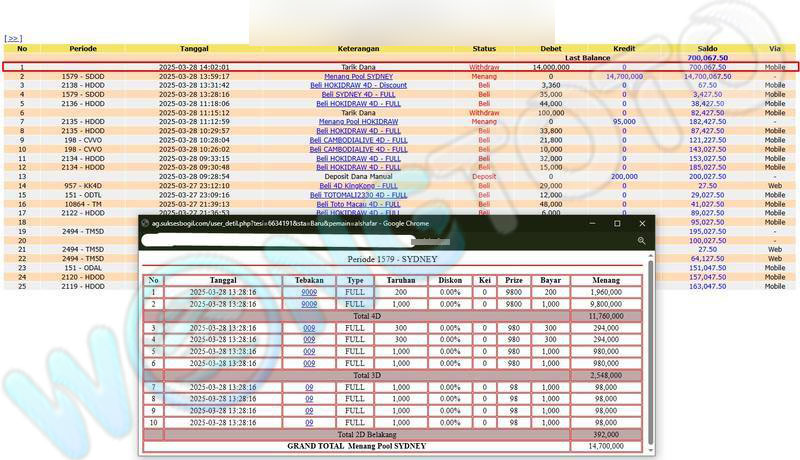Click 09 tebakan link in popup row 10
Viewport: 800px width, 460px height.
pyautogui.click(x=309, y=422)
